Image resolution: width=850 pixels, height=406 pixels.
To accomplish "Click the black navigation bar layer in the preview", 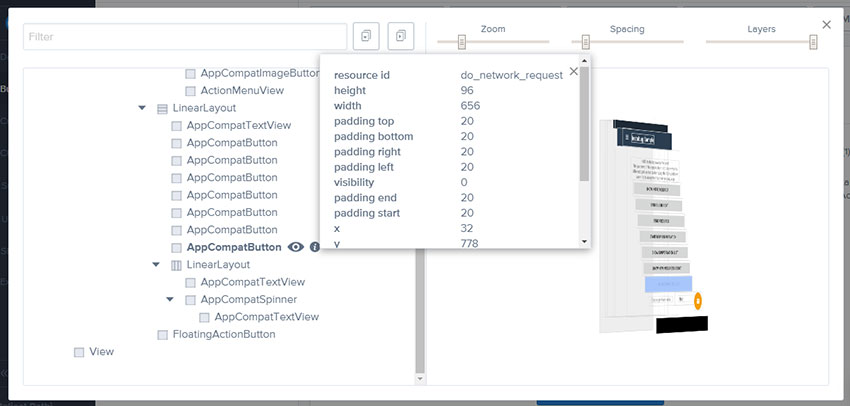I will pos(681,324).
